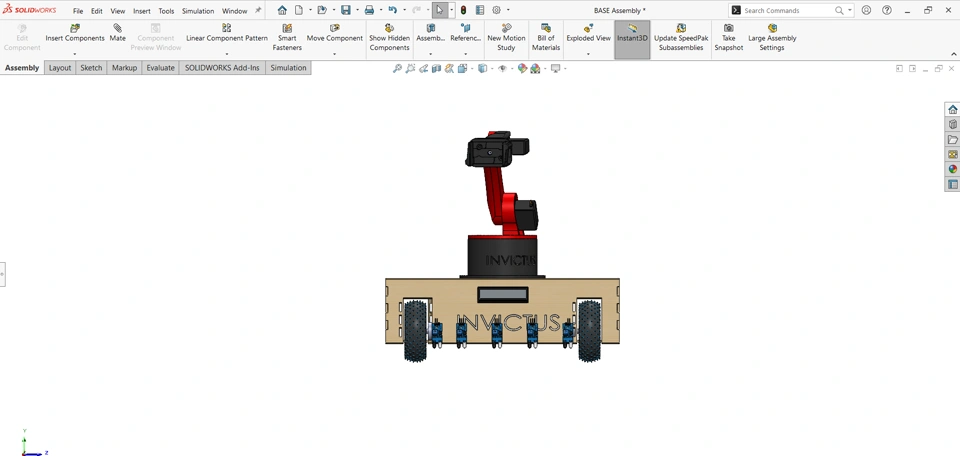The width and height of the screenshot is (960, 456).
Task: Choose Linear Component Pattern
Action: pyautogui.click(x=227, y=32)
